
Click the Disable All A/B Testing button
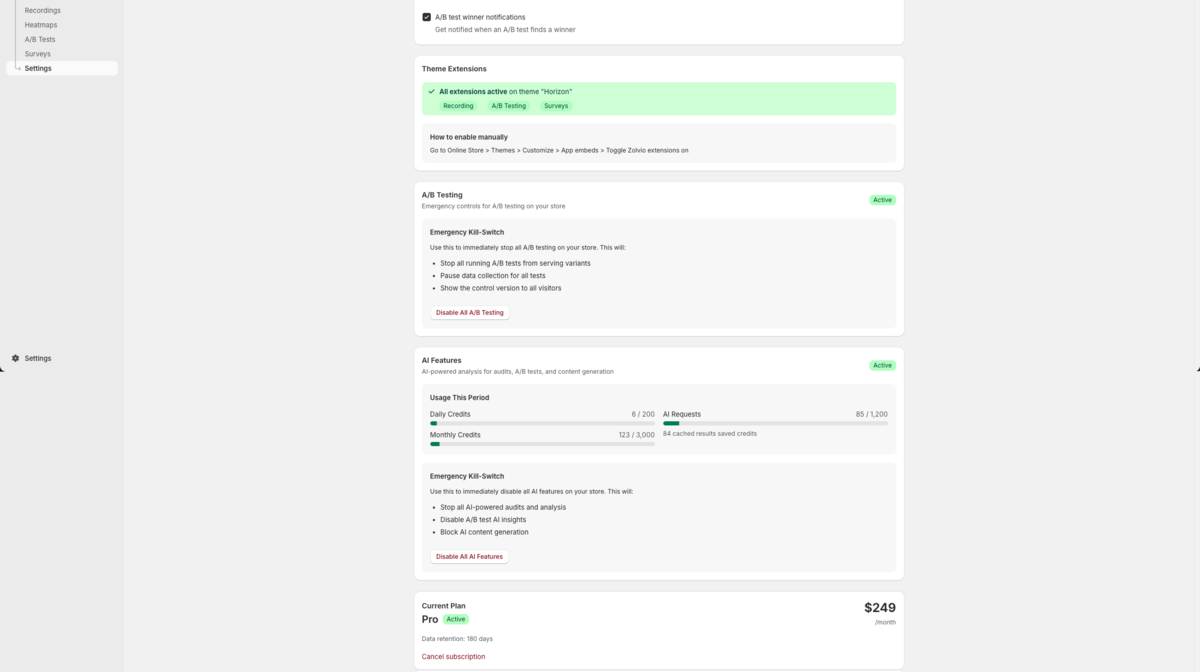[x=469, y=312]
